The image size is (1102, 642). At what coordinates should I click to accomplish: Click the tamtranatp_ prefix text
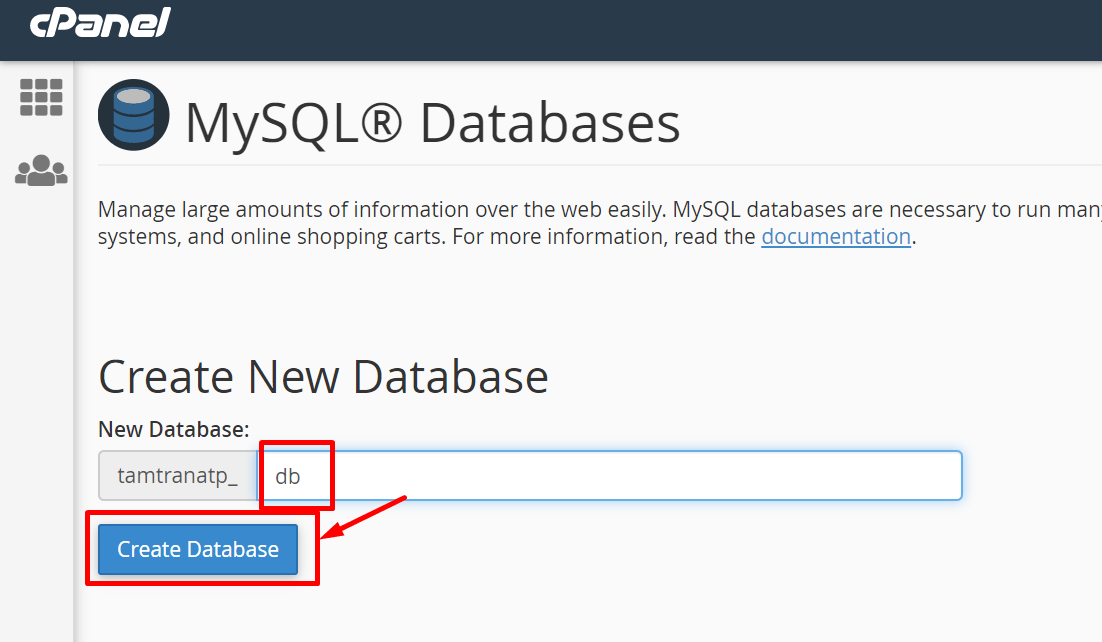(178, 476)
